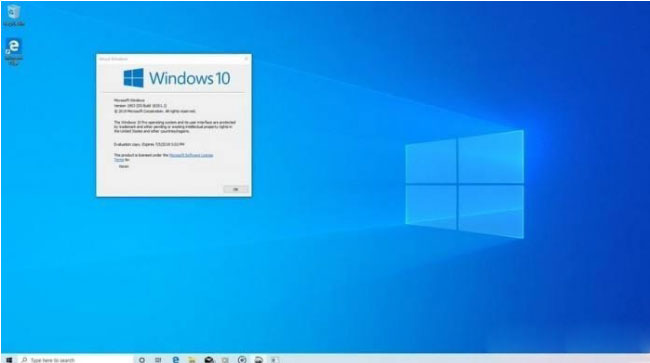The width and height of the screenshot is (650, 363).
Task: Open the Recycle Bin desktop icon
Action: tap(14, 15)
